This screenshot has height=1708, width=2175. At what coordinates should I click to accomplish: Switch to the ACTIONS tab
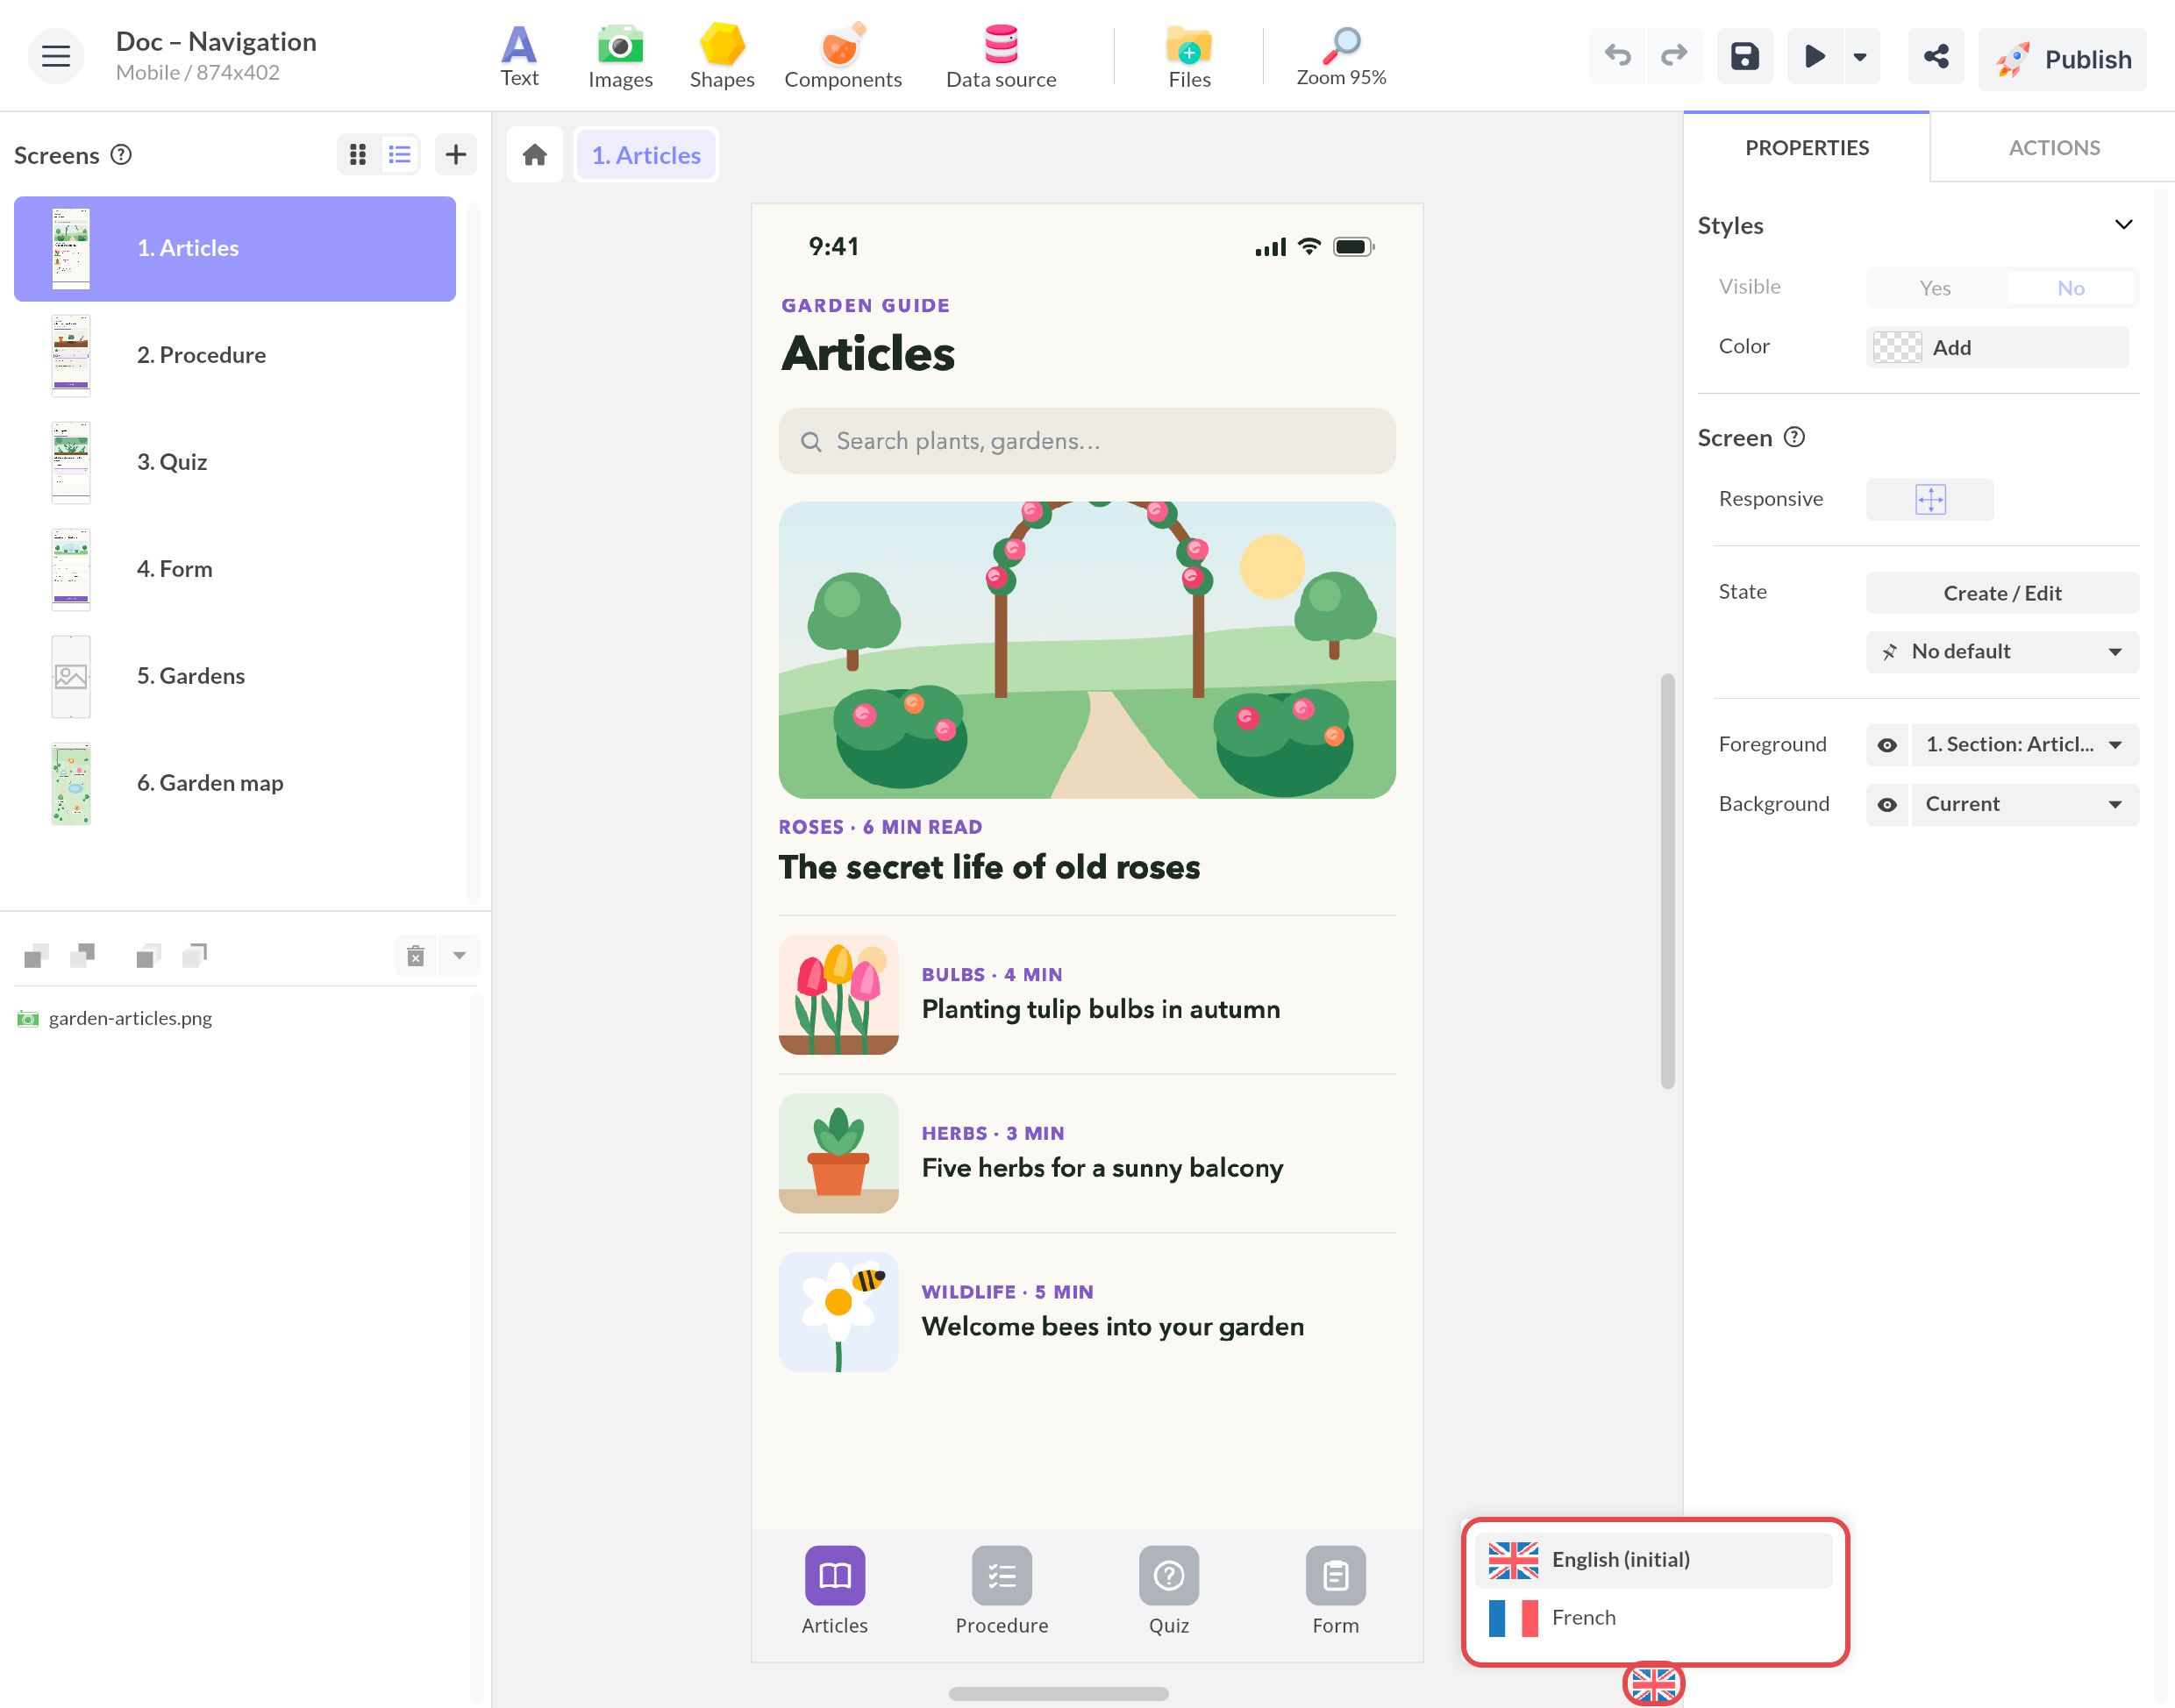pos(2053,148)
